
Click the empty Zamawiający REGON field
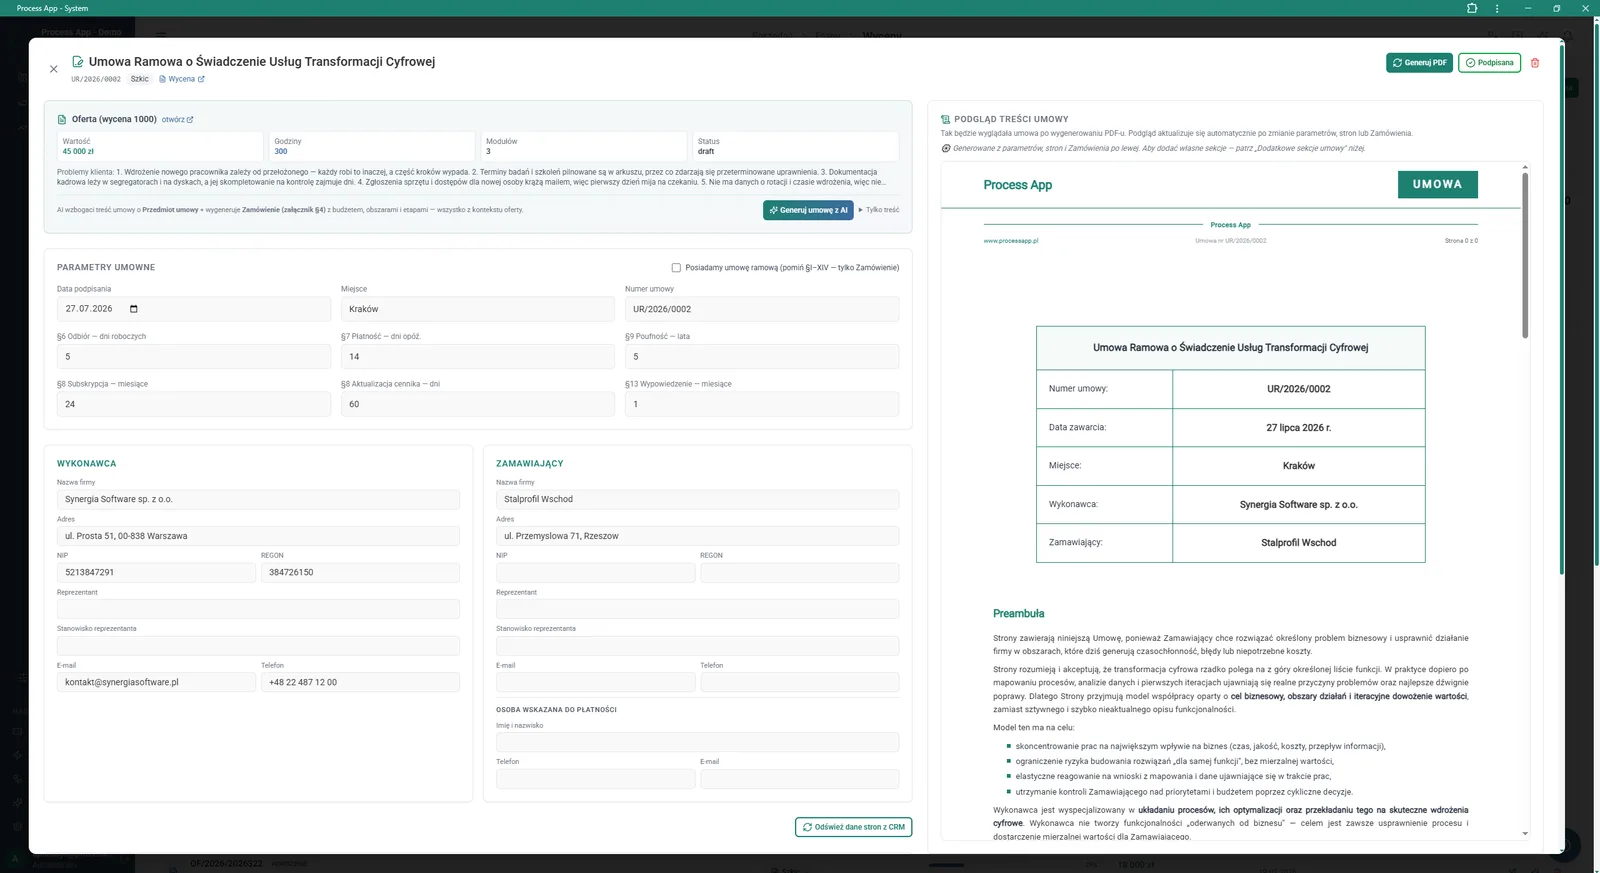(799, 572)
